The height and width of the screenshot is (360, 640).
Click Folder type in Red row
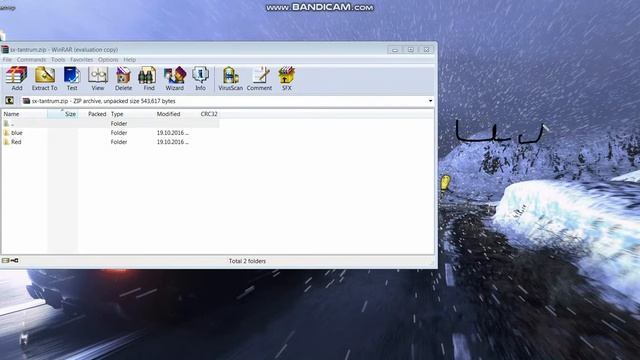click(x=119, y=142)
